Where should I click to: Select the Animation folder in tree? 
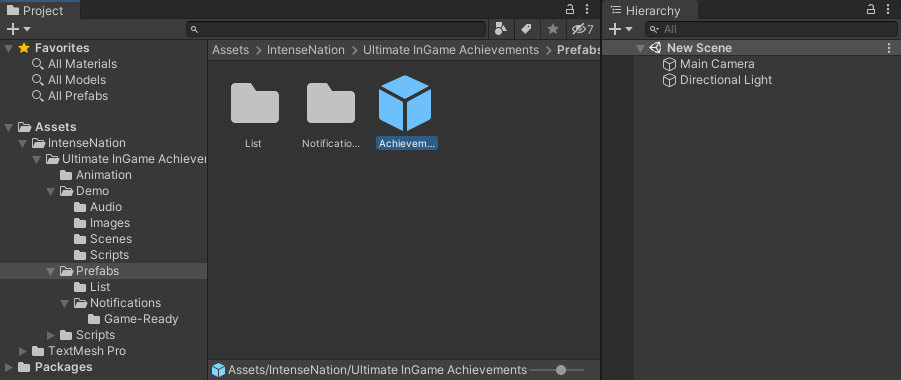coord(103,175)
